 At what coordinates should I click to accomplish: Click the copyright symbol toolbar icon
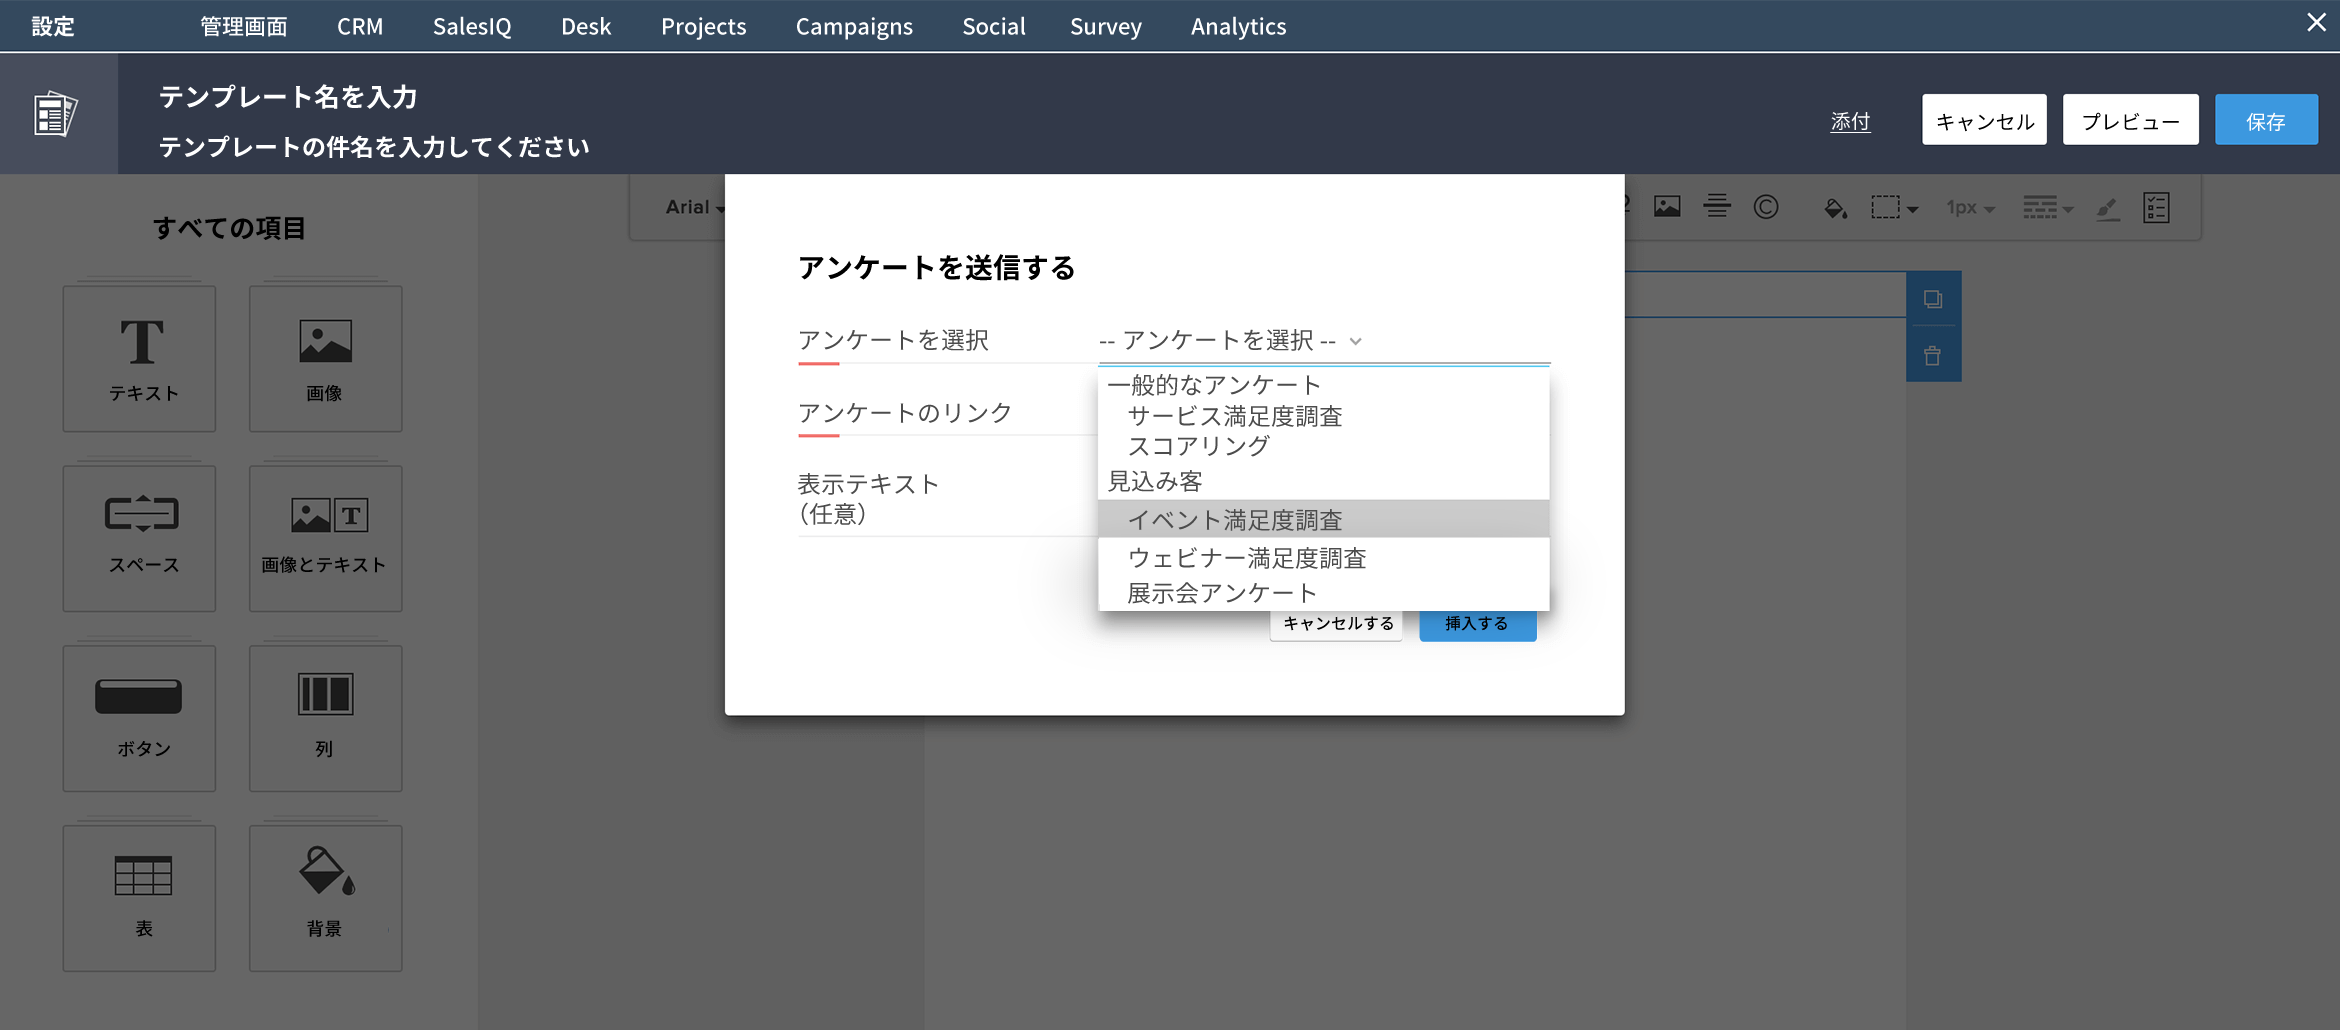[1766, 207]
